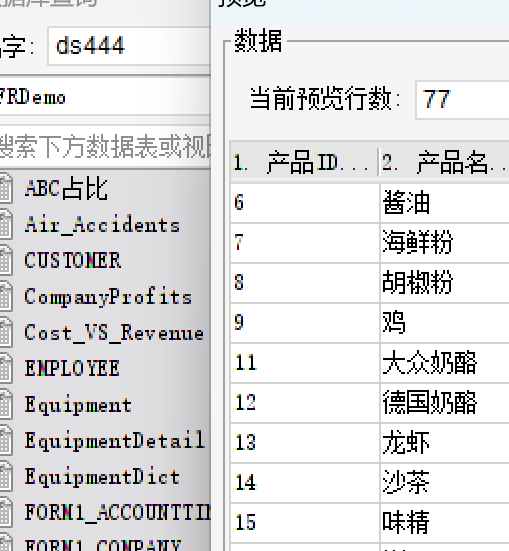The image size is (509, 551).
Task: Click the 产品ID column header
Action: point(304,163)
